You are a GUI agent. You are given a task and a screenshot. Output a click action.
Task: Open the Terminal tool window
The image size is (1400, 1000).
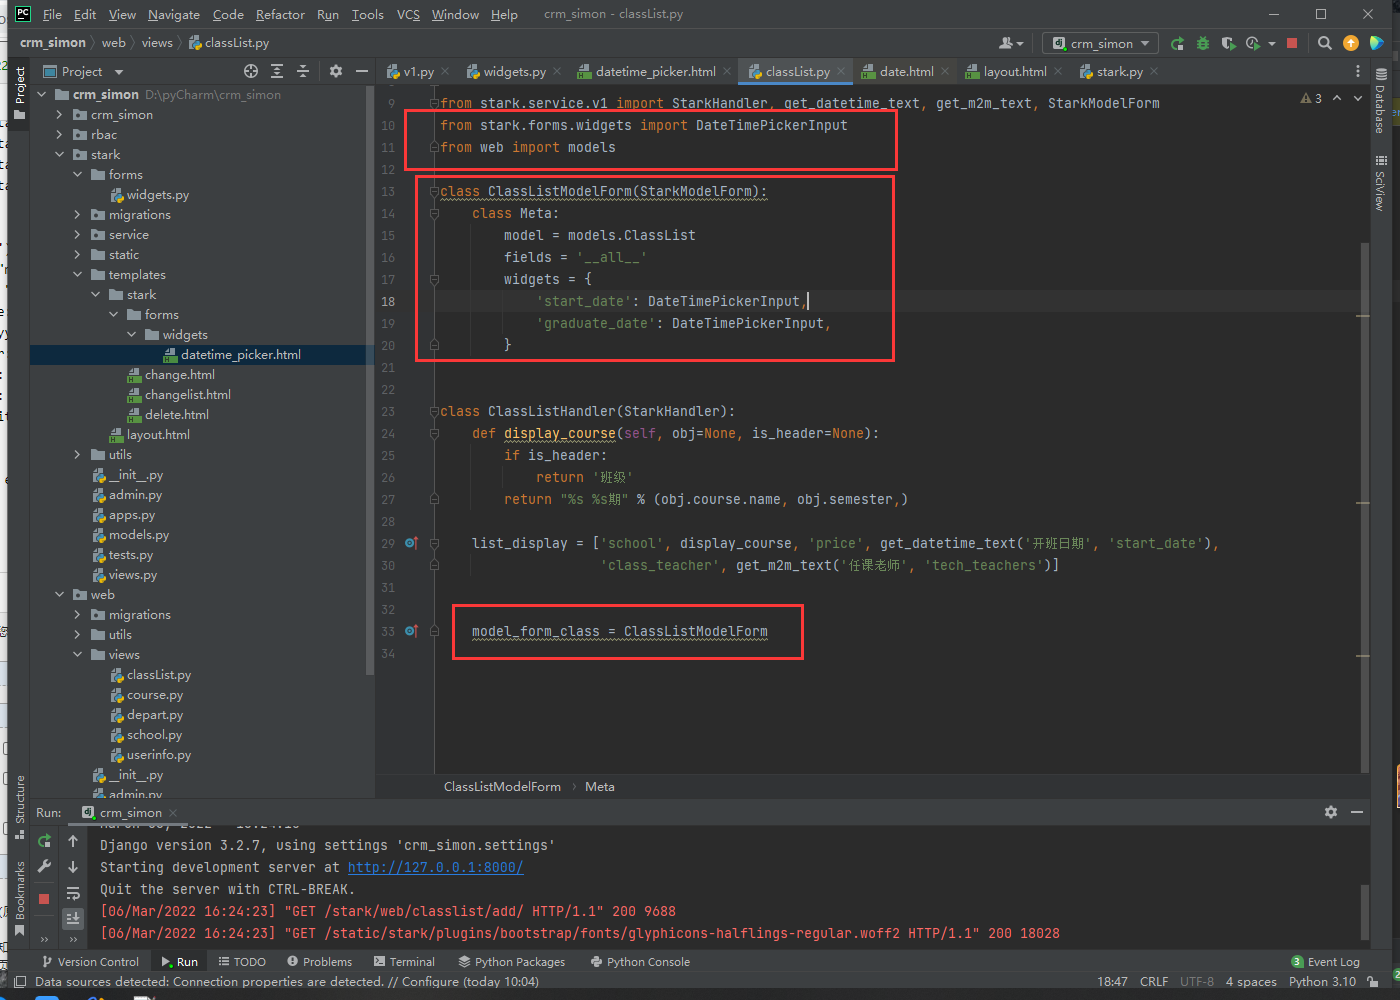pyautogui.click(x=404, y=962)
